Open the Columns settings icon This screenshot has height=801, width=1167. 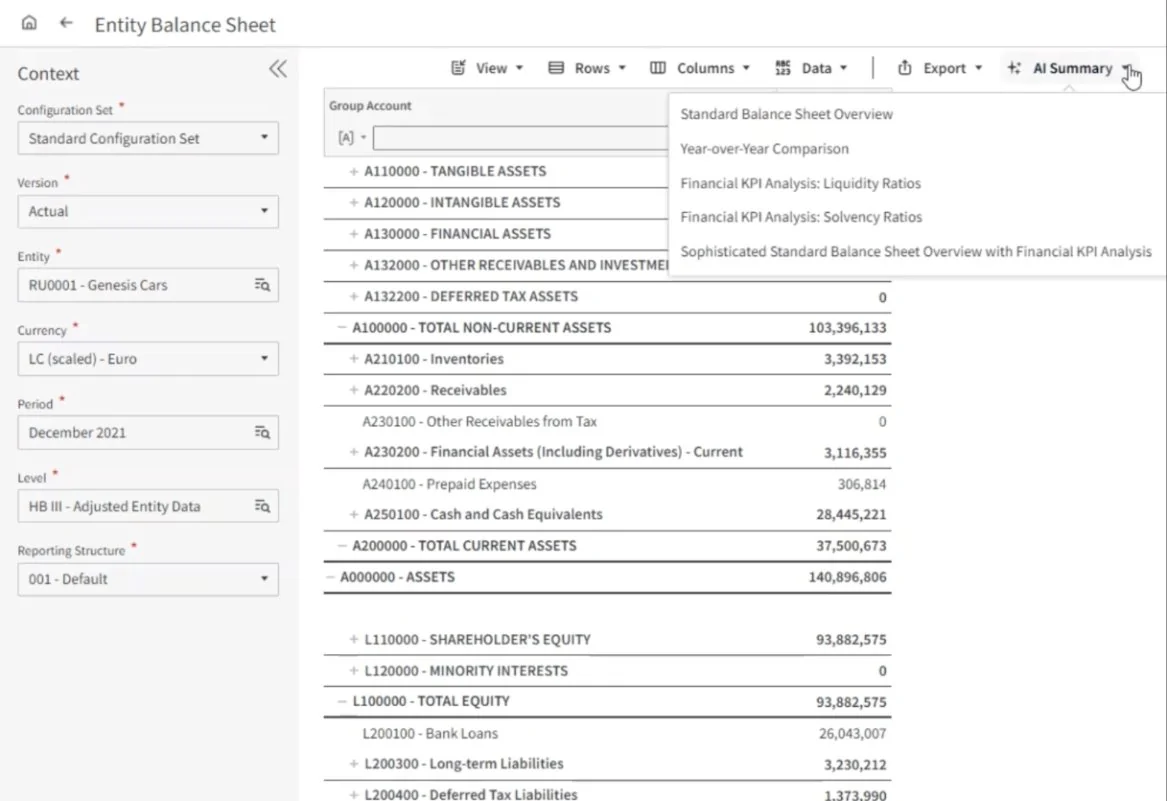pos(659,68)
